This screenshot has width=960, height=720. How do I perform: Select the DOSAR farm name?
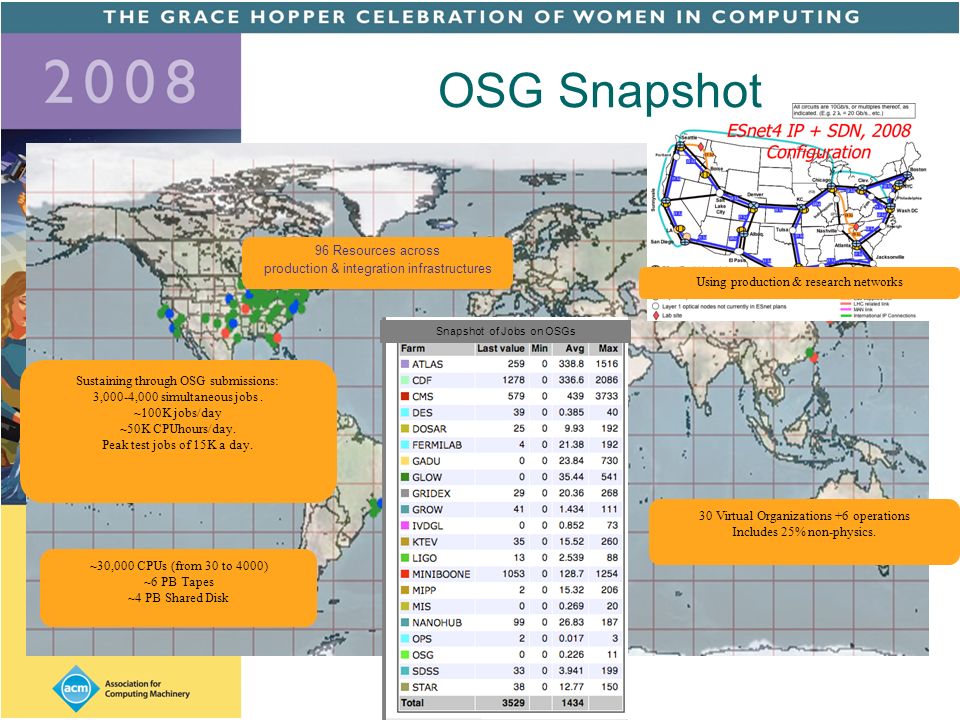[429, 429]
